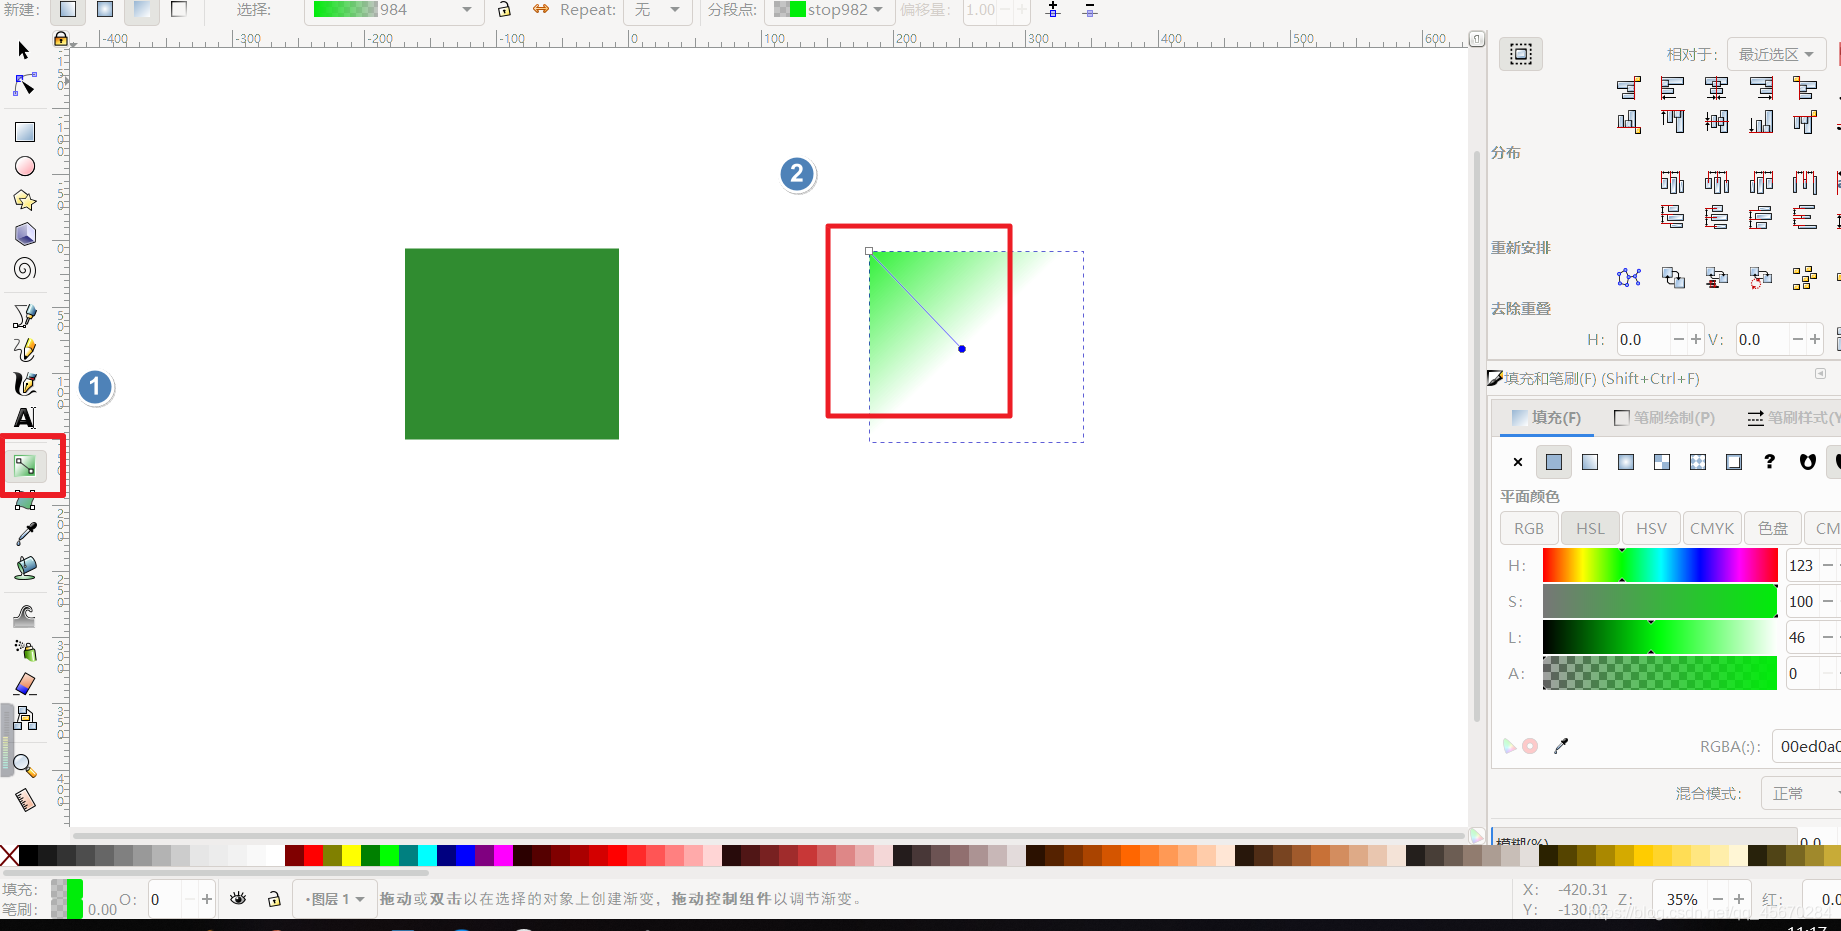Click the zoom 35% field

1680,899
